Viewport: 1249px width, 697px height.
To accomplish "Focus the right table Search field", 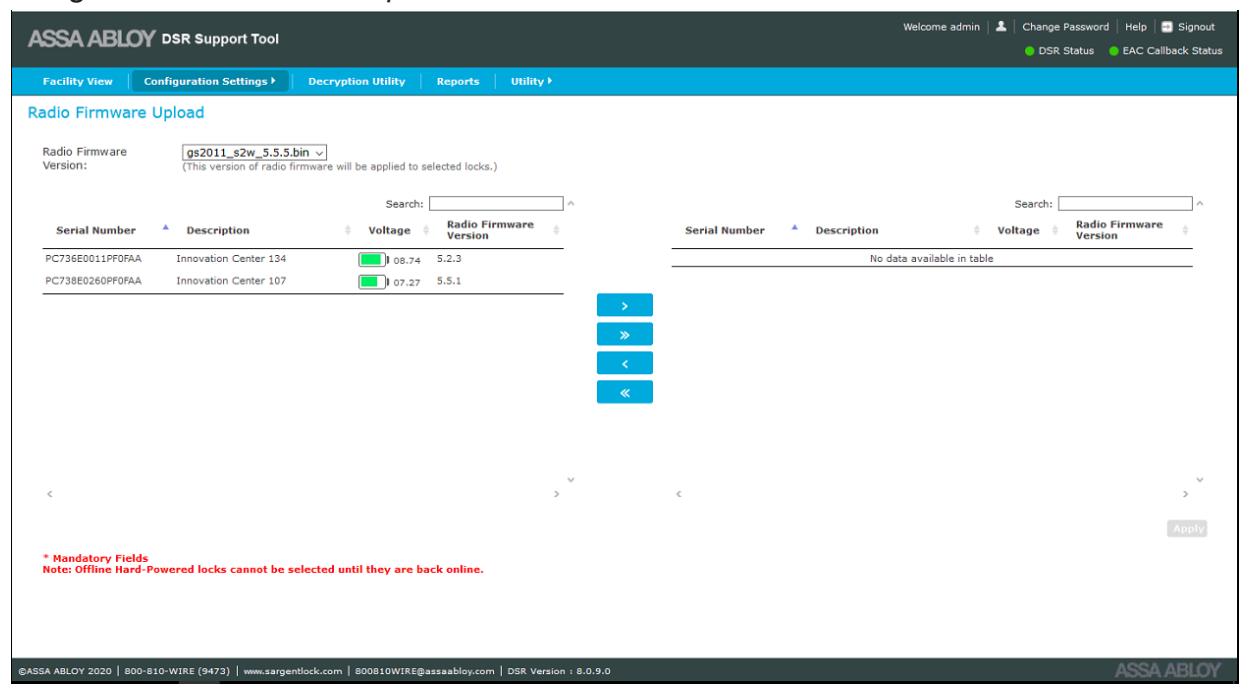I will [x=1126, y=204].
